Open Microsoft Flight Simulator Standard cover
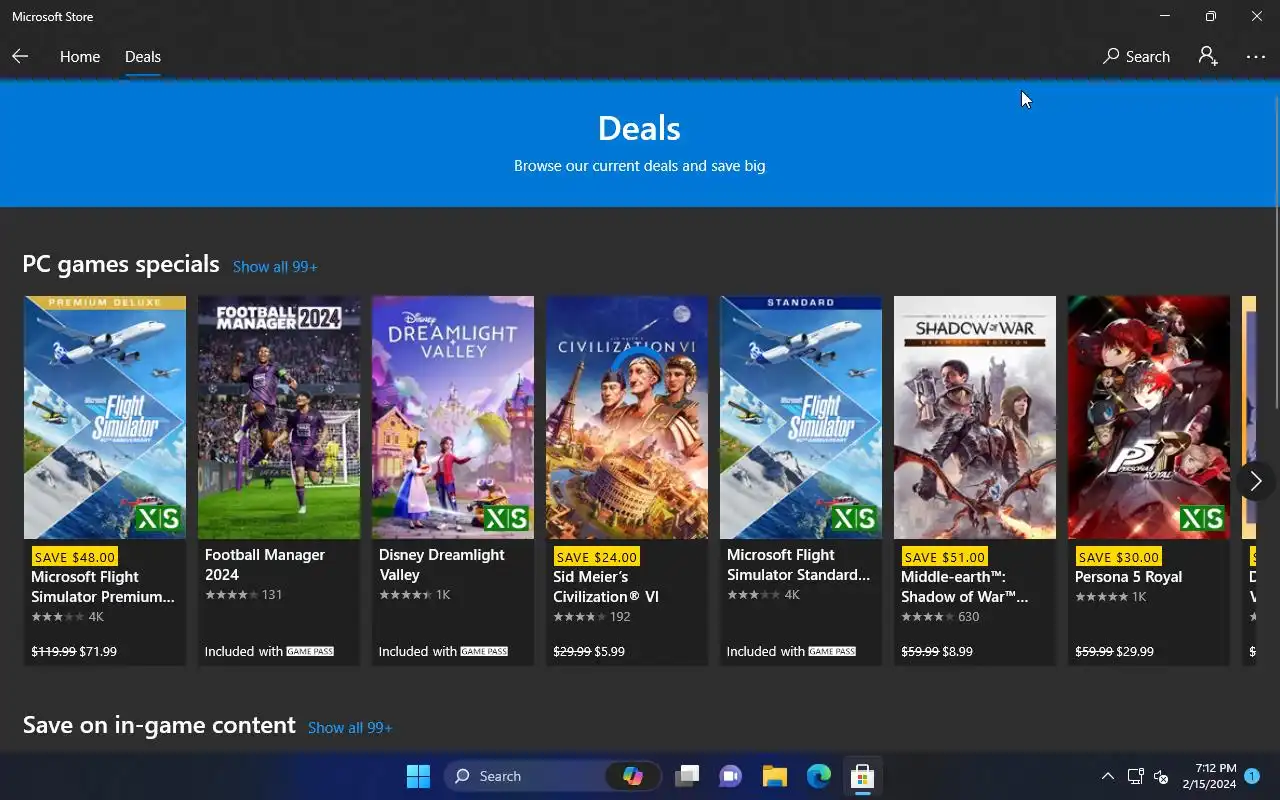1280x800 pixels. coord(801,417)
